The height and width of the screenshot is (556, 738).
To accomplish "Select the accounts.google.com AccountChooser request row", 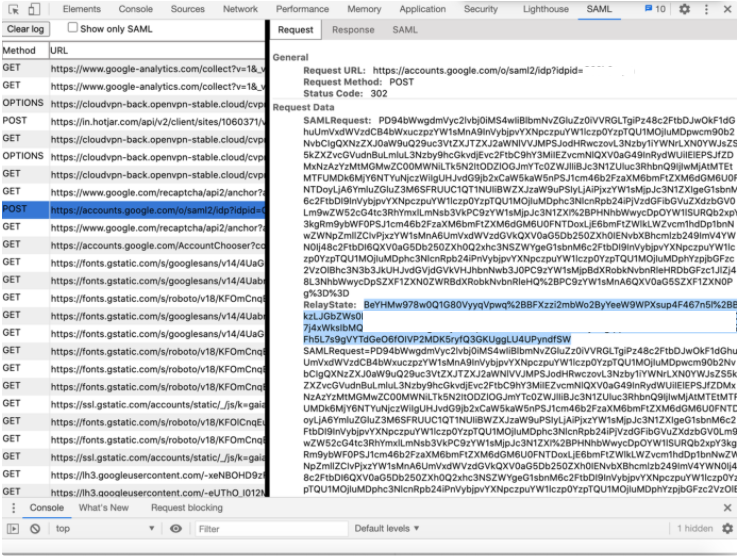I will coord(134,245).
